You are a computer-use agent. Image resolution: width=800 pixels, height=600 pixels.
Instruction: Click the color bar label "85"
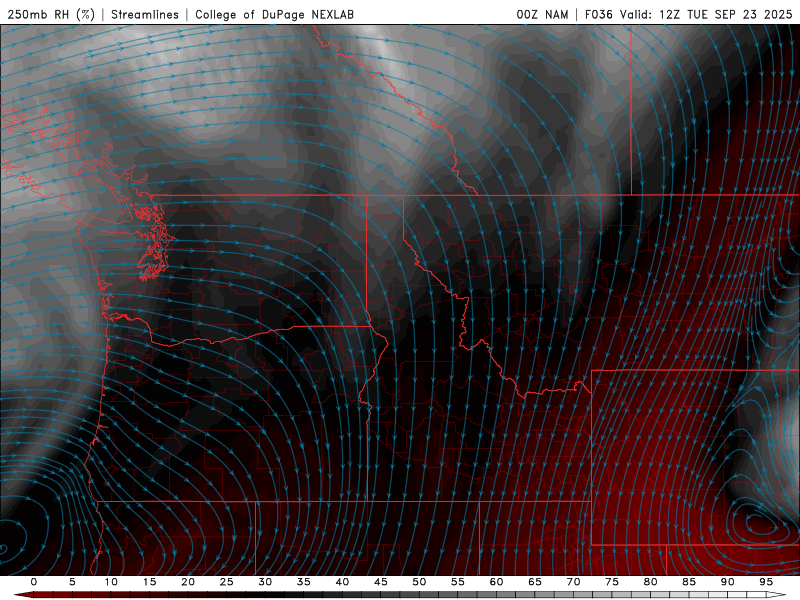pos(689,582)
